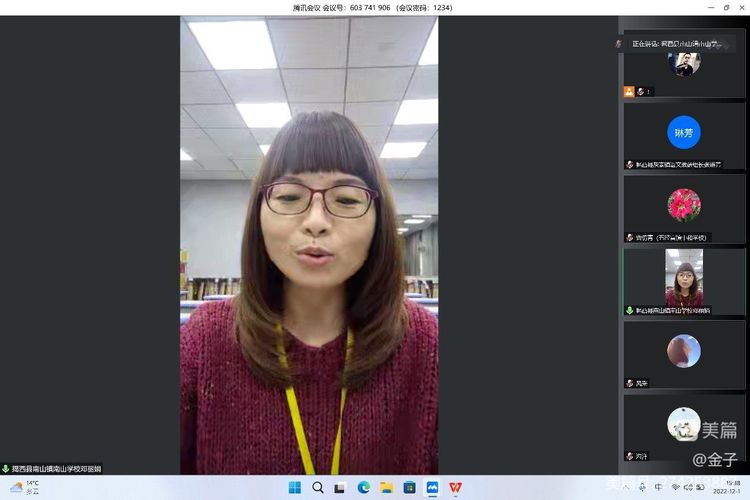
Task: Click the main speaker name label 揭西县南山镇南山学校
Action: coord(56,469)
